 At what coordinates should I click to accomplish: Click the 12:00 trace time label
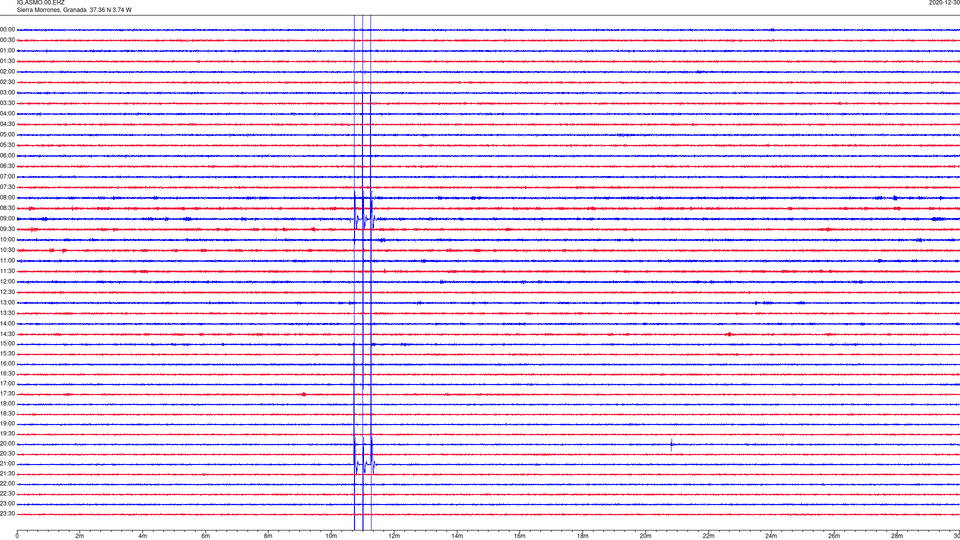[7, 282]
